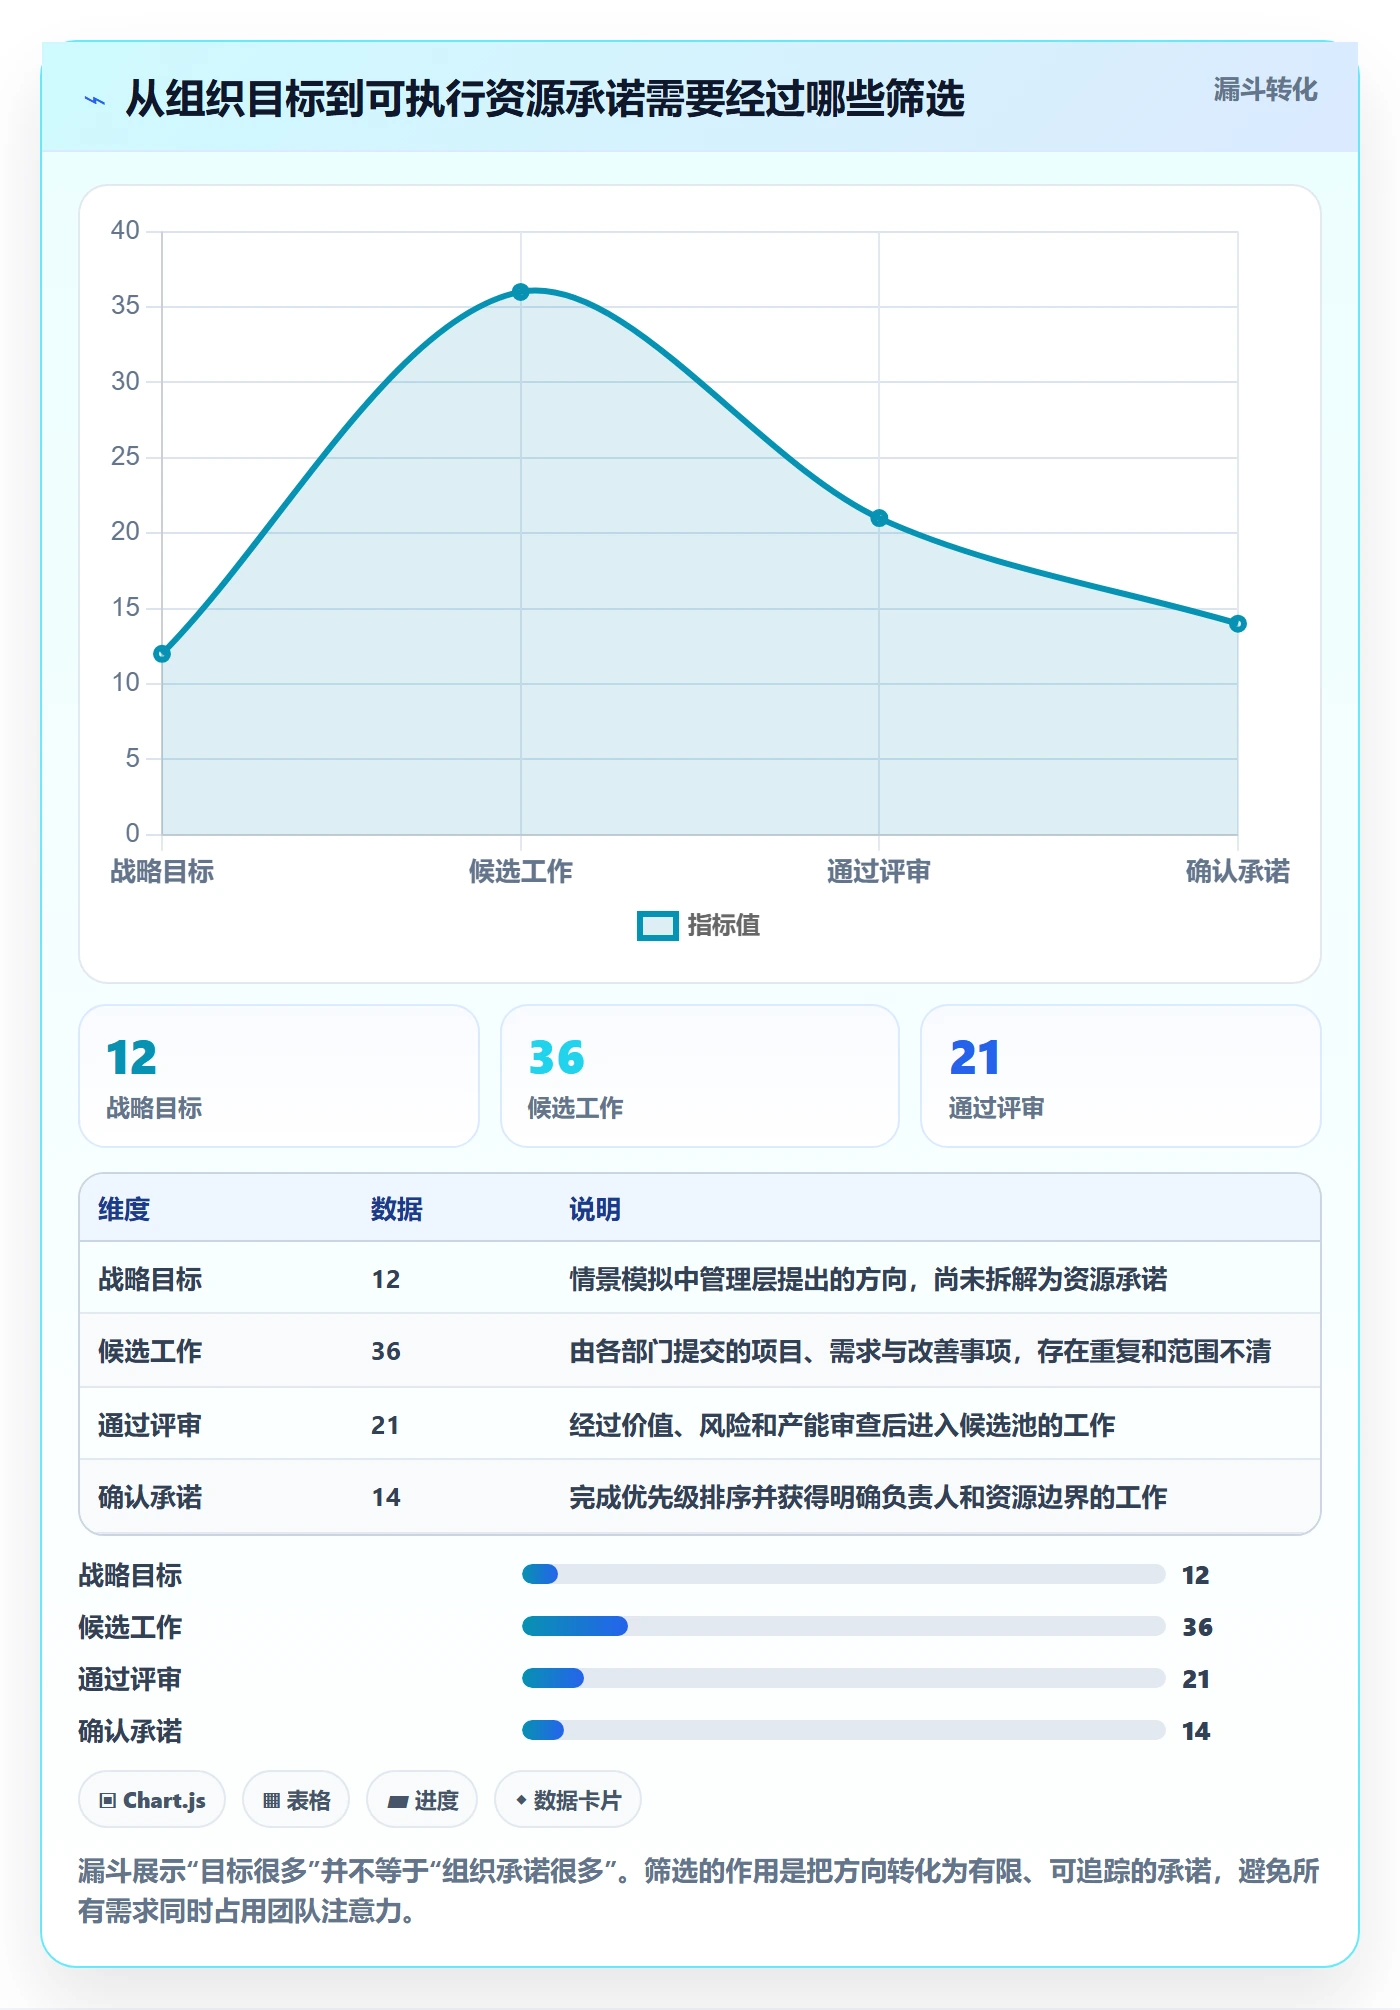Select the 表格 chip
The image size is (1400, 2010).
[x=296, y=1800]
